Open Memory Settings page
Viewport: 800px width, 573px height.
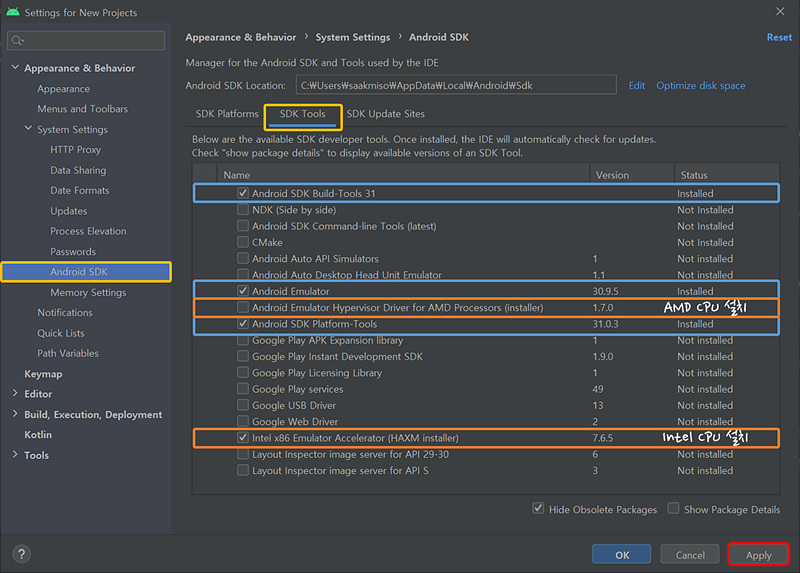point(88,292)
